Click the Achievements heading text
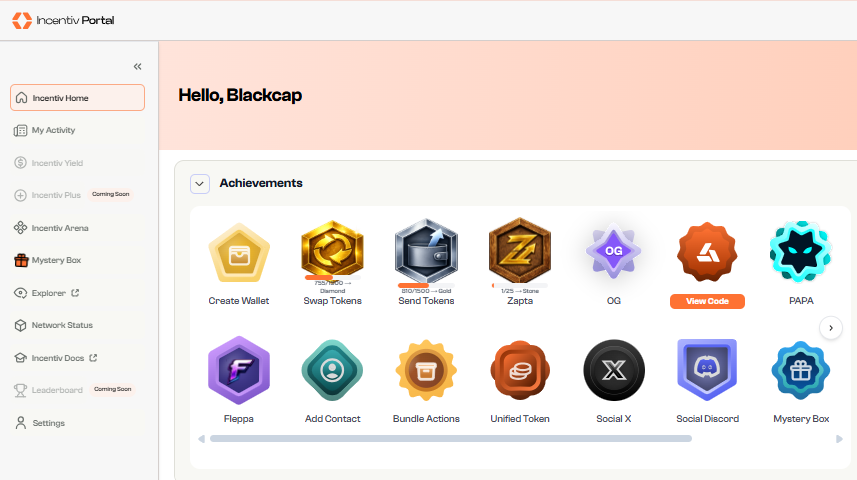 click(261, 183)
